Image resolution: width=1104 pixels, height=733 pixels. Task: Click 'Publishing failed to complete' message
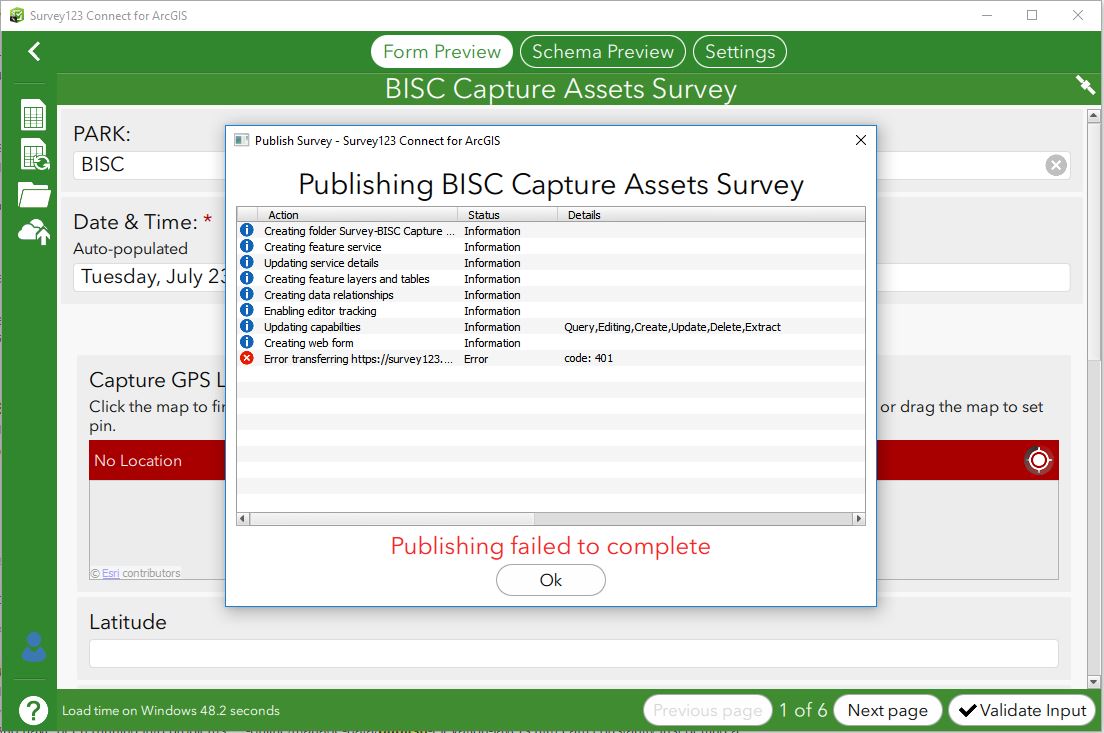pyautogui.click(x=551, y=546)
